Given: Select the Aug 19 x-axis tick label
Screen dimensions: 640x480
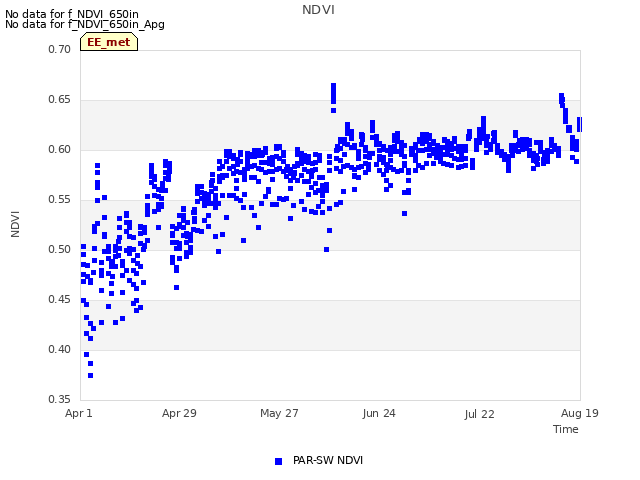Looking at the screenshot, I should (580, 413).
